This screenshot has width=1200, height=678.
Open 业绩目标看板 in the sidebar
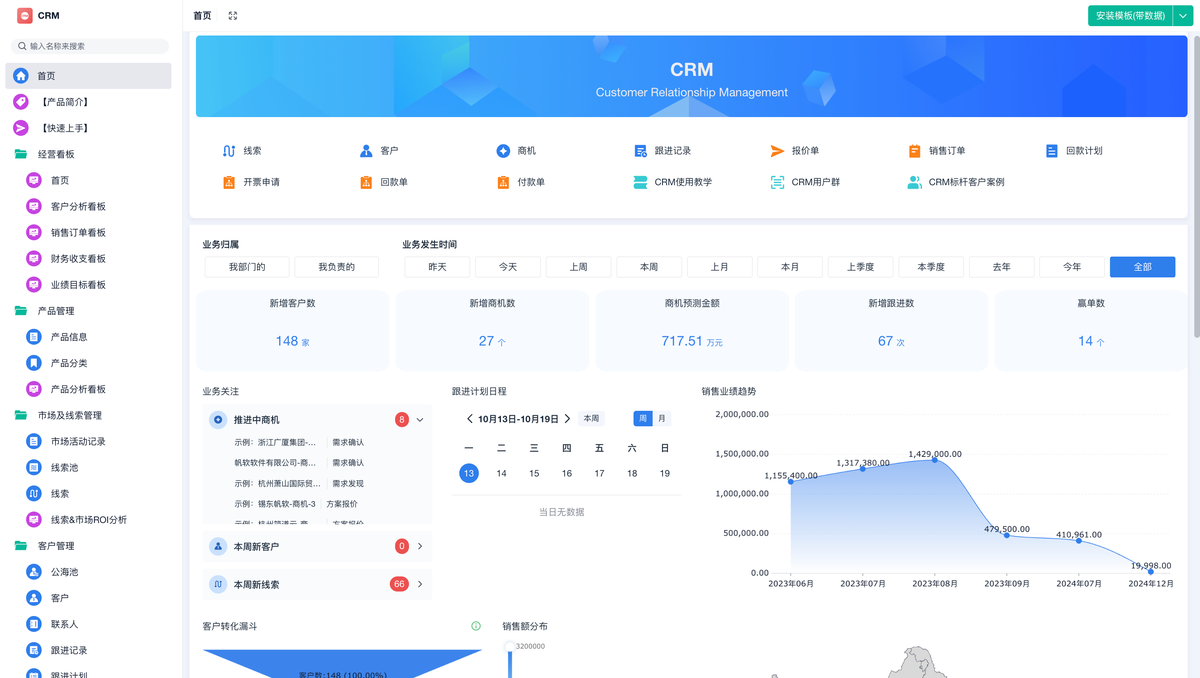(x=90, y=285)
